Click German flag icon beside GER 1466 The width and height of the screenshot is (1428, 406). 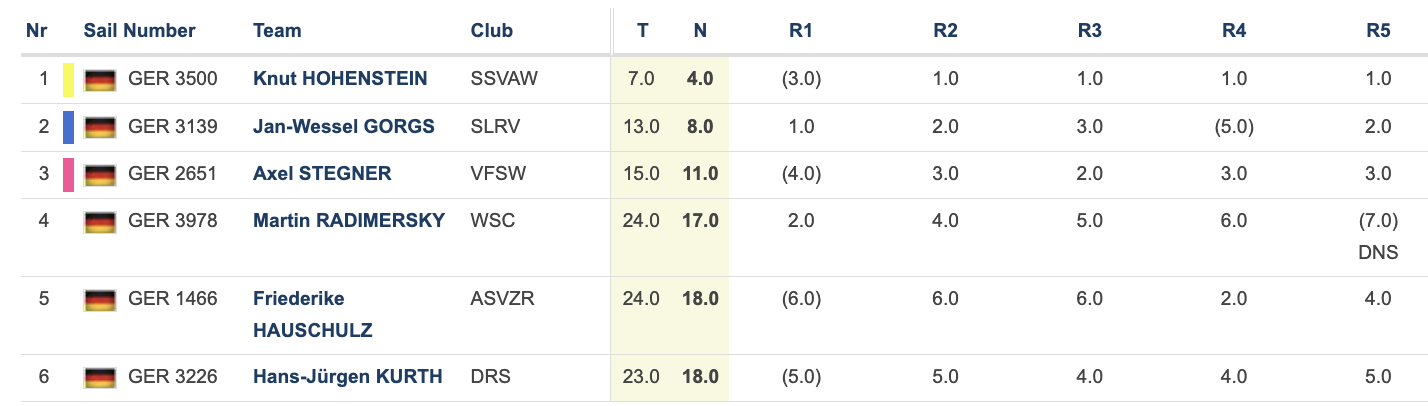[x=99, y=300]
